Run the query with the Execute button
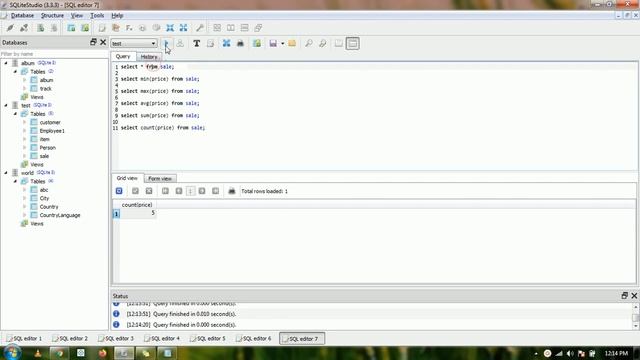The height and width of the screenshot is (360, 640). click(x=166, y=43)
